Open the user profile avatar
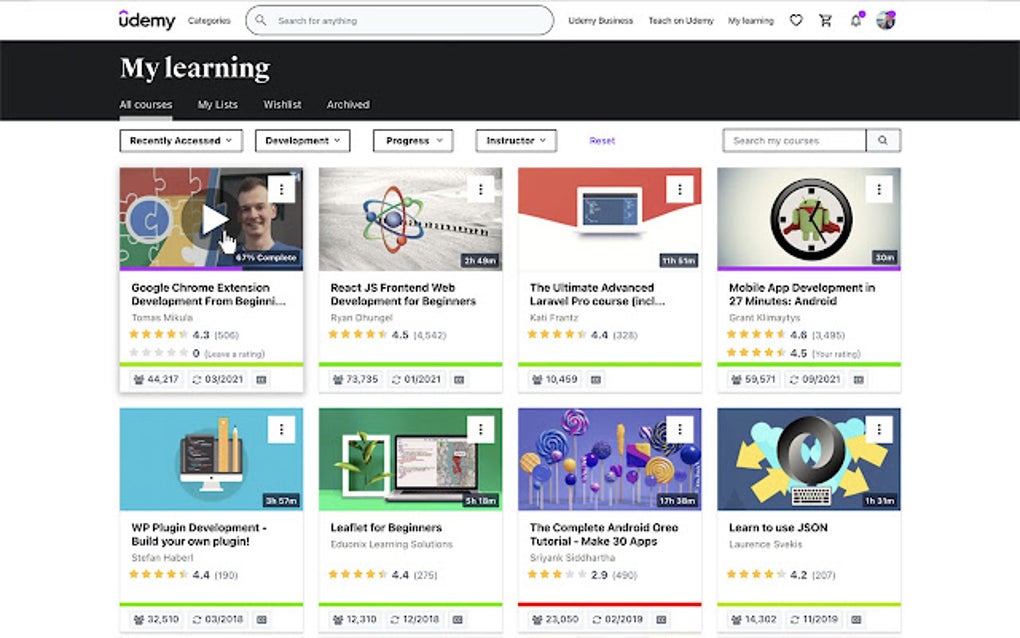Screen dimensions: 1020x638 [x=885, y=20]
